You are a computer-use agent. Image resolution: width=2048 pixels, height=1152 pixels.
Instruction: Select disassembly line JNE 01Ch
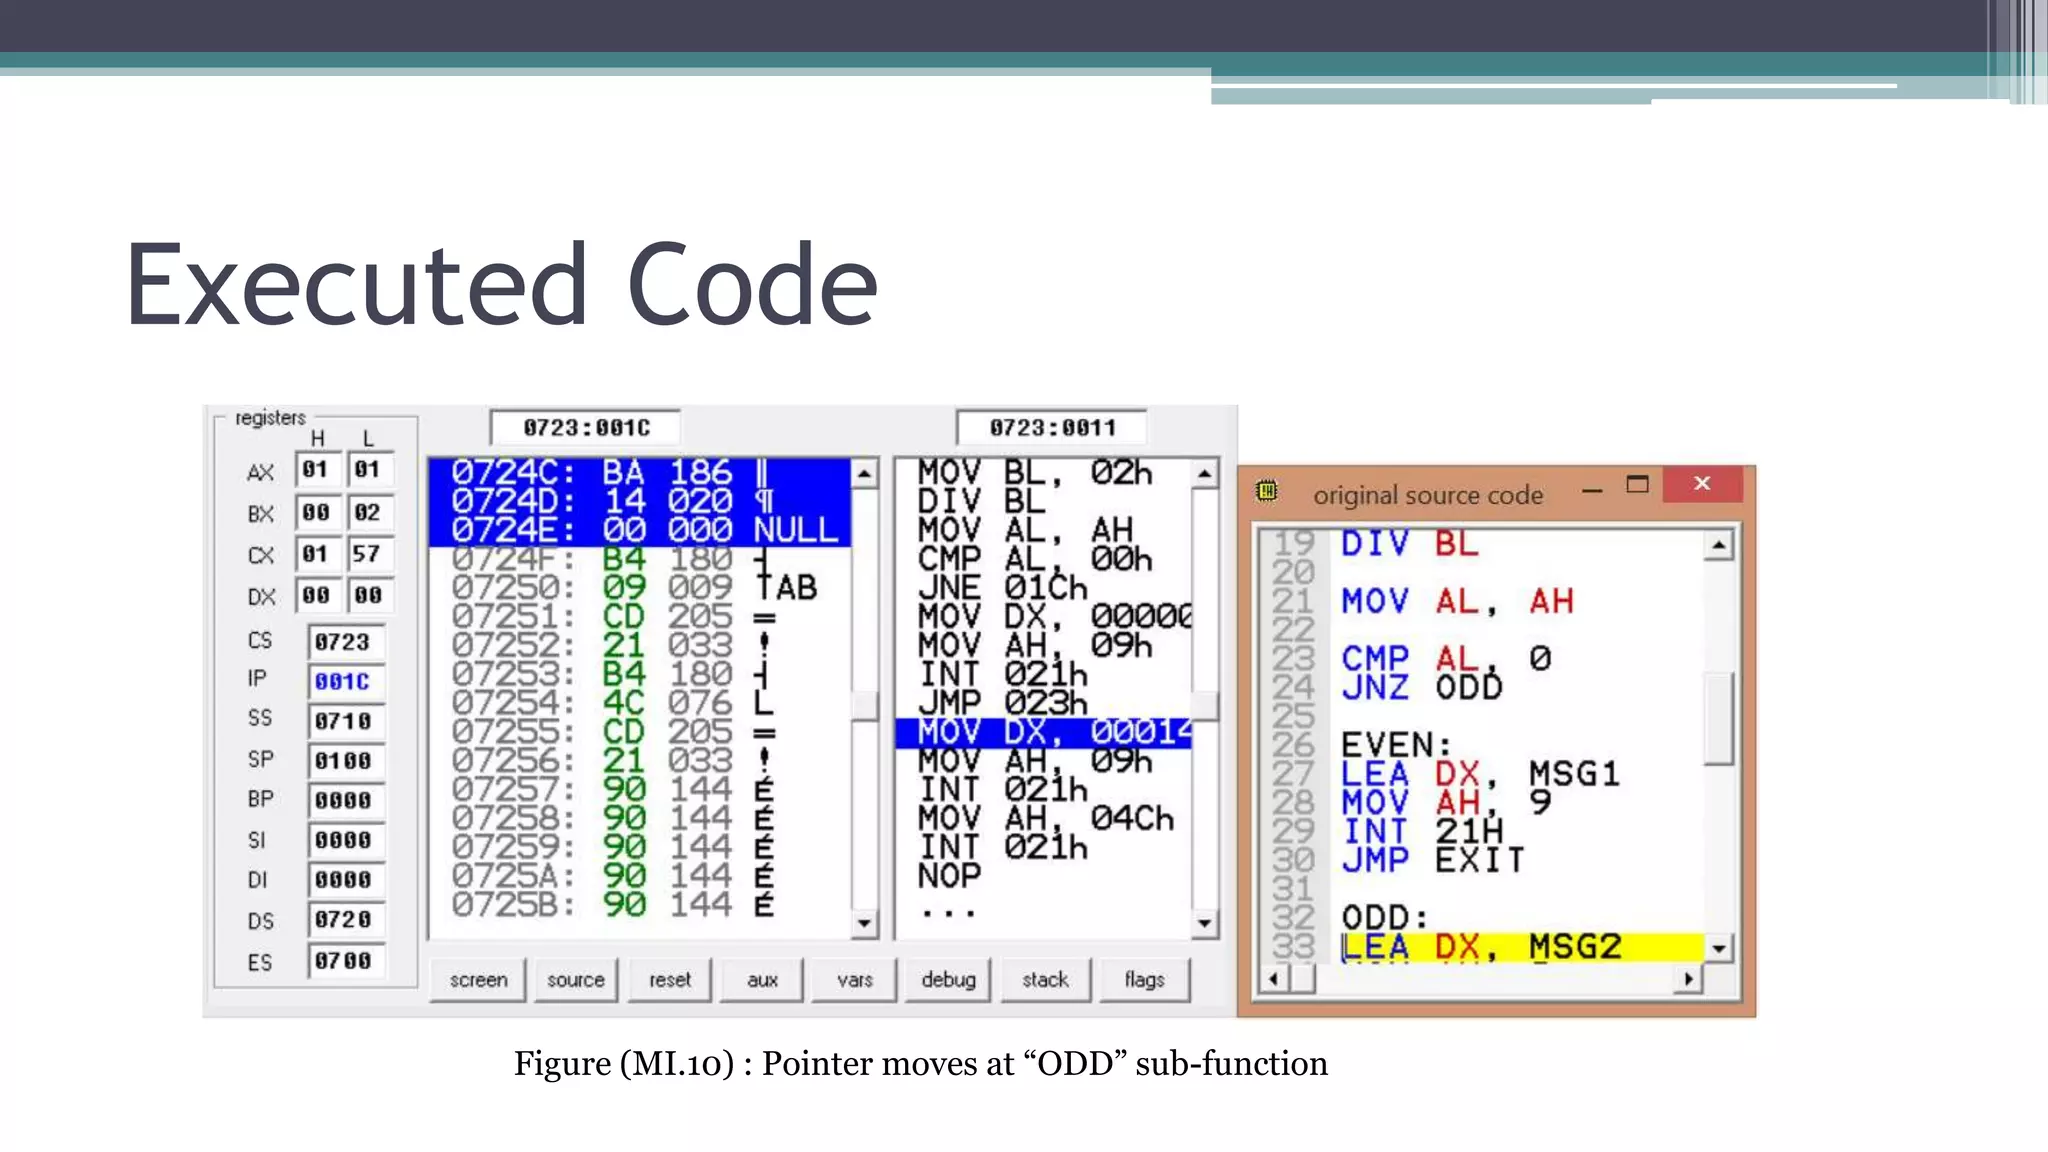1043,587
